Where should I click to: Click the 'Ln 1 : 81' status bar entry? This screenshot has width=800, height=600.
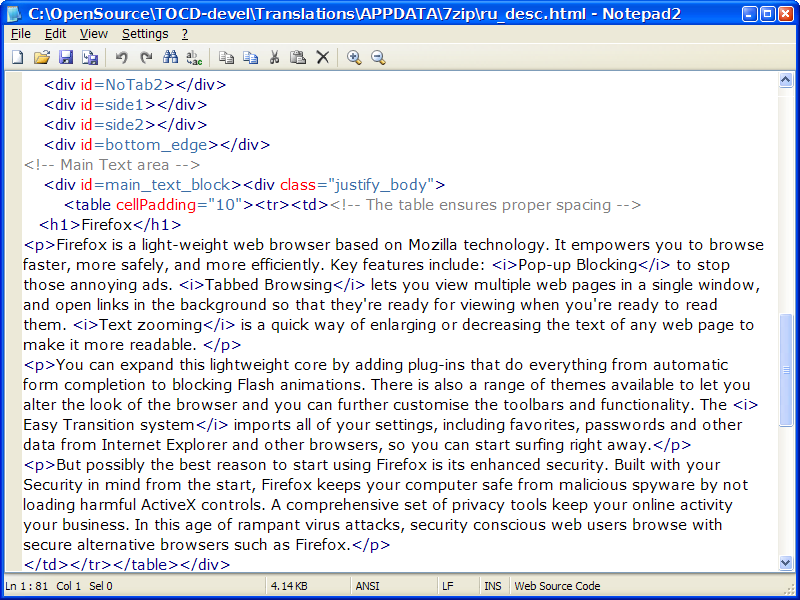[27, 586]
